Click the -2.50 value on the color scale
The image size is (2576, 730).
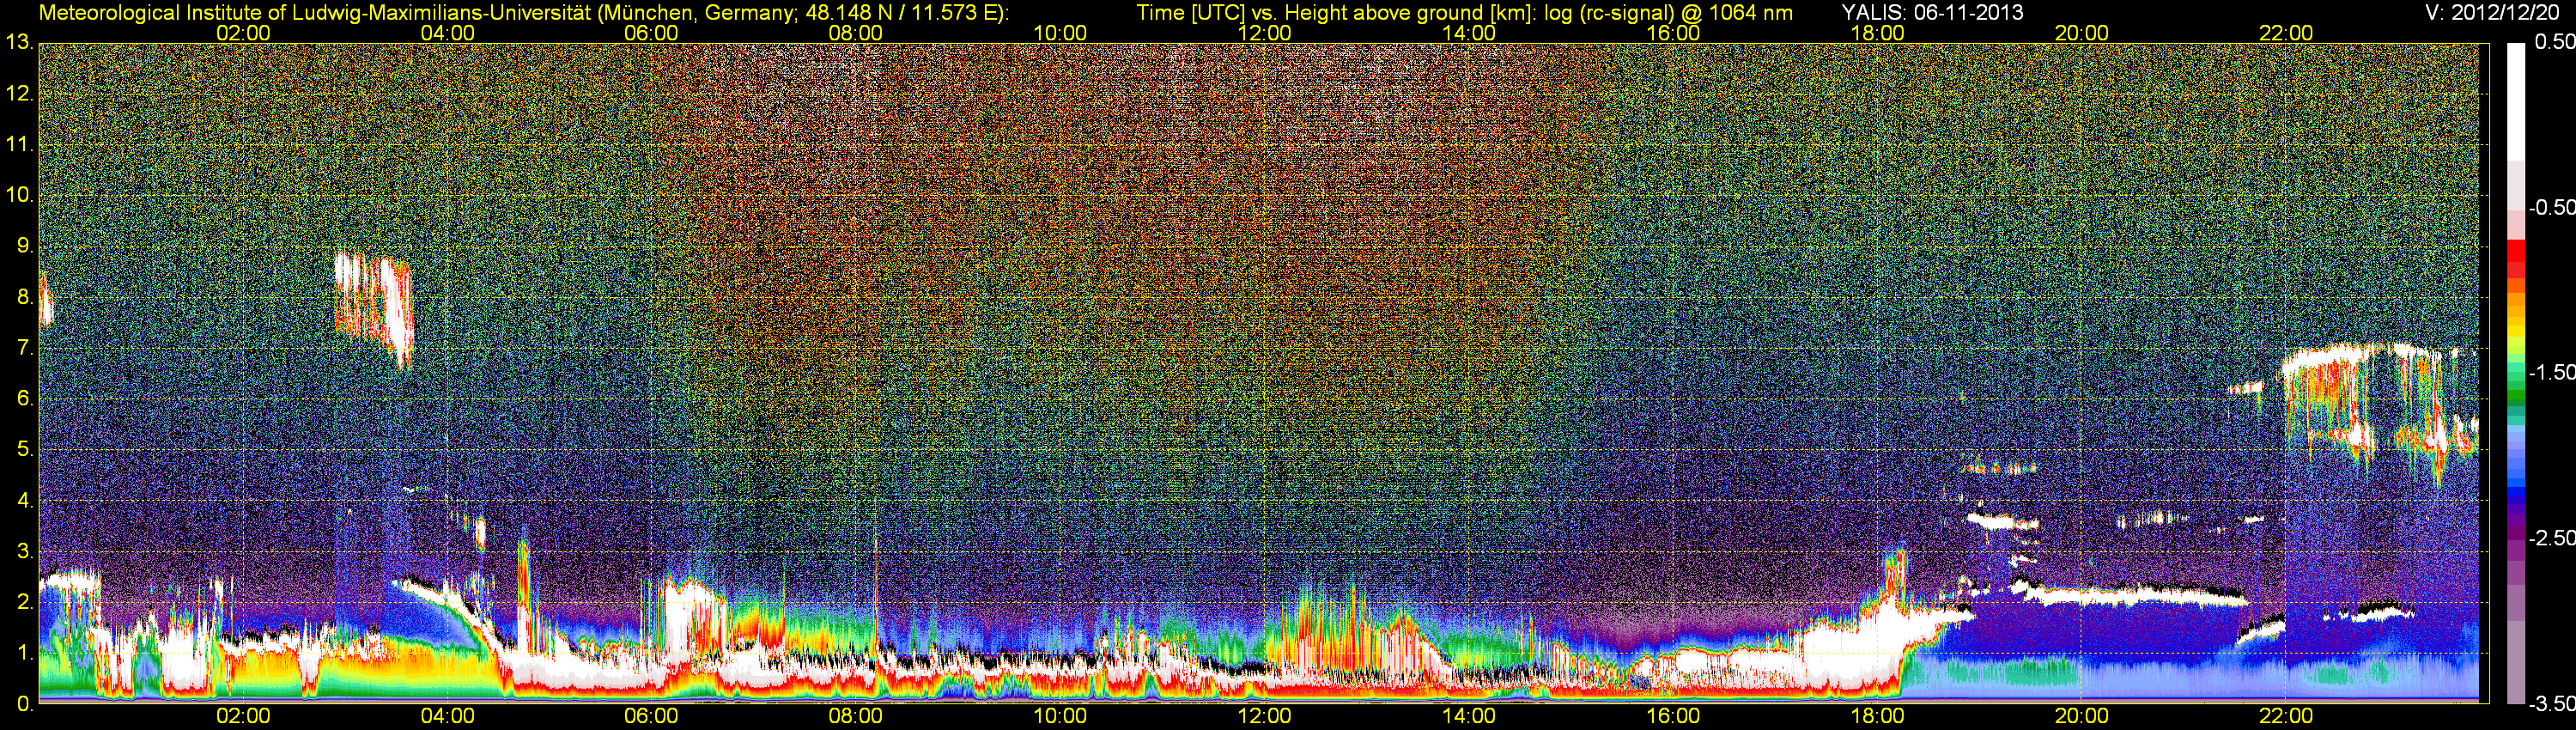pyautogui.click(x=2551, y=538)
